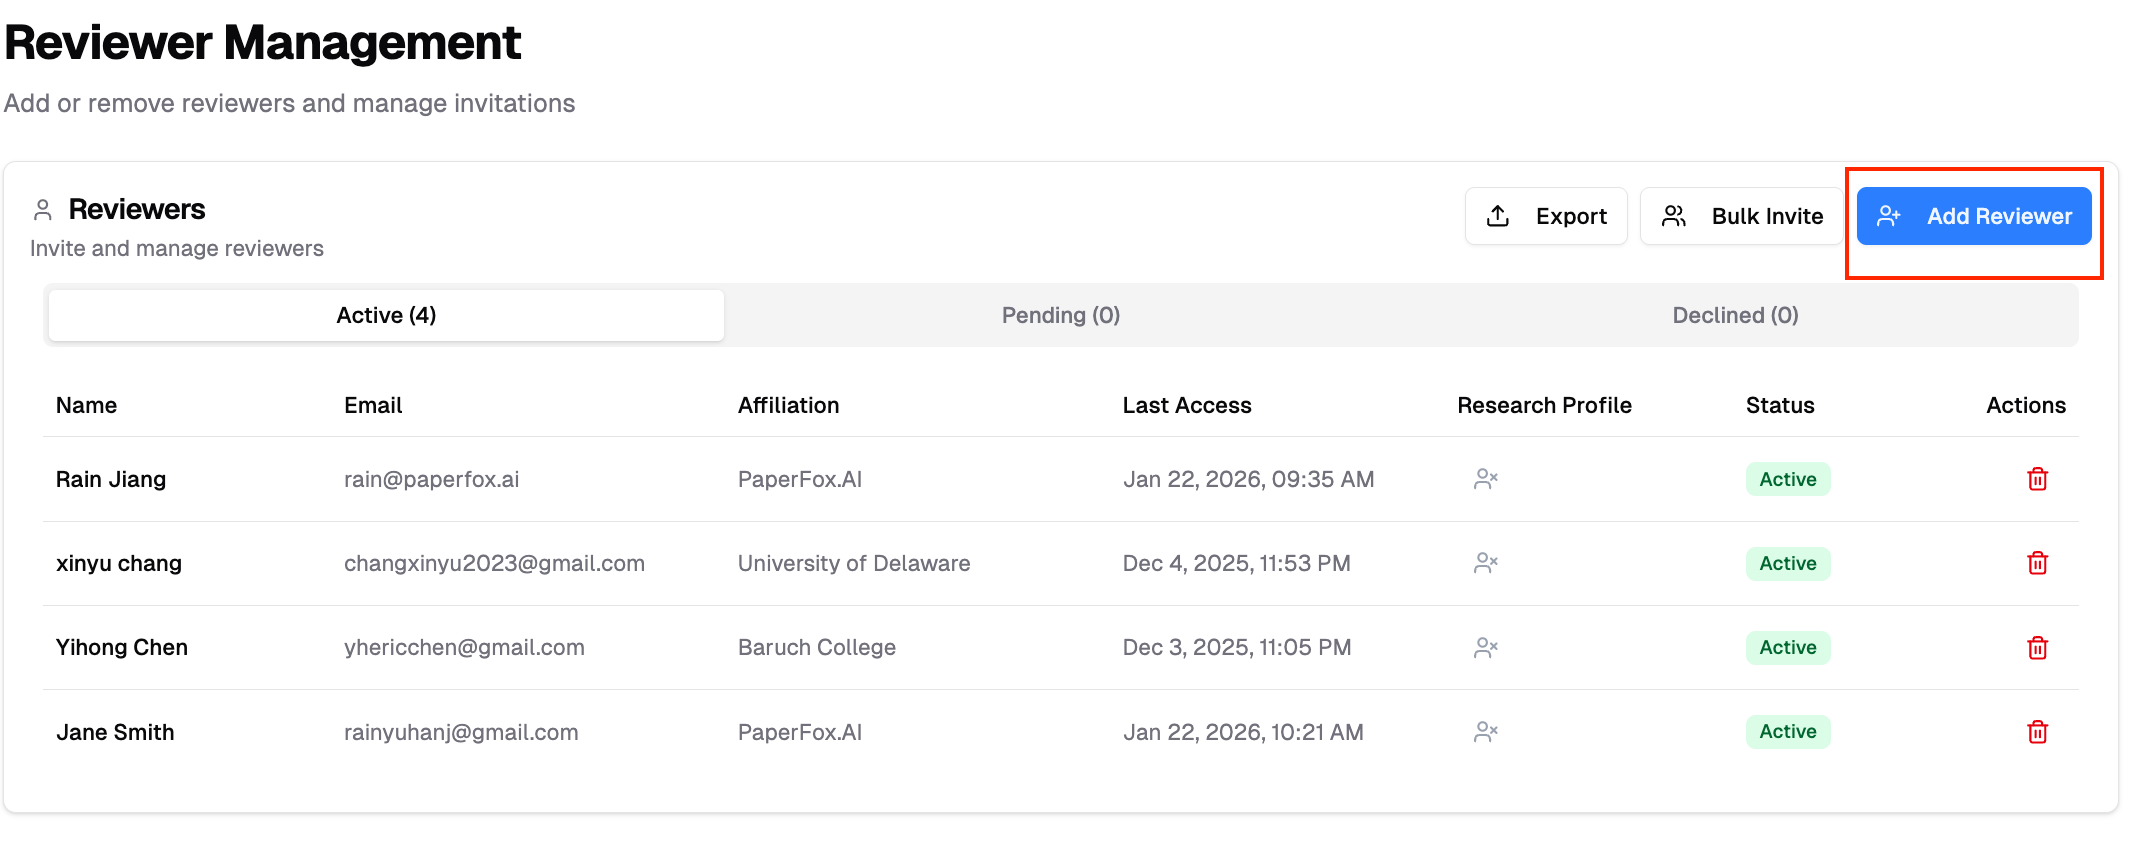
Task: Click email changxinyu2023@gmail.com
Action: 494,563
